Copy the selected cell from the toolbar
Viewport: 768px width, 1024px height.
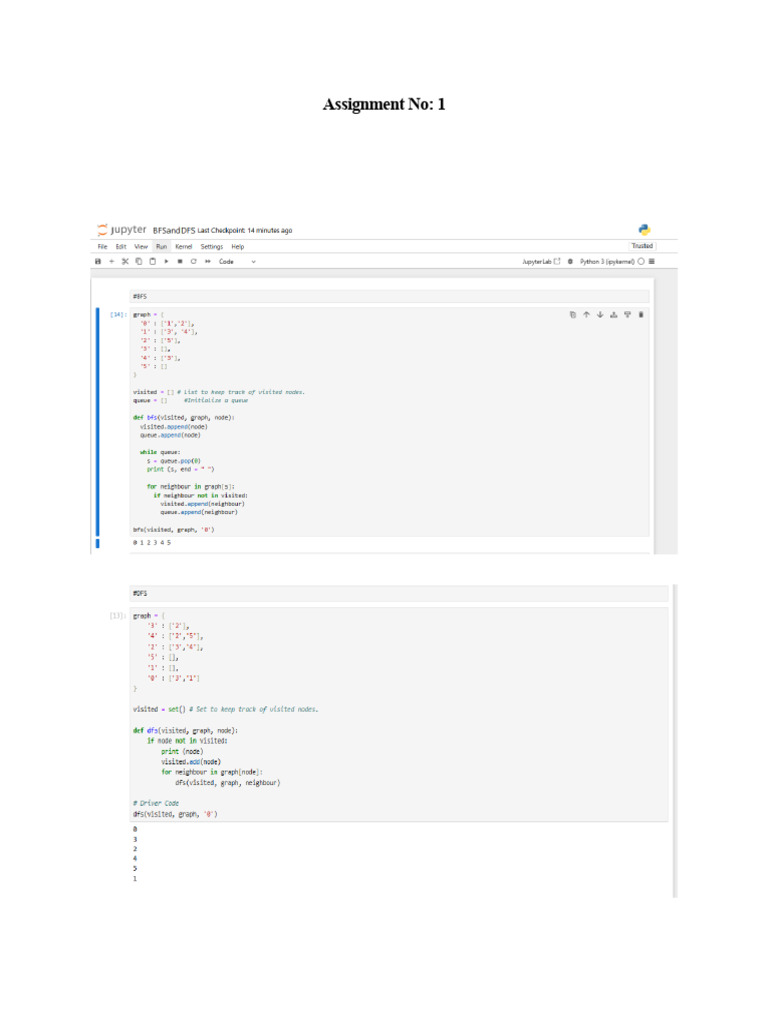point(138,261)
